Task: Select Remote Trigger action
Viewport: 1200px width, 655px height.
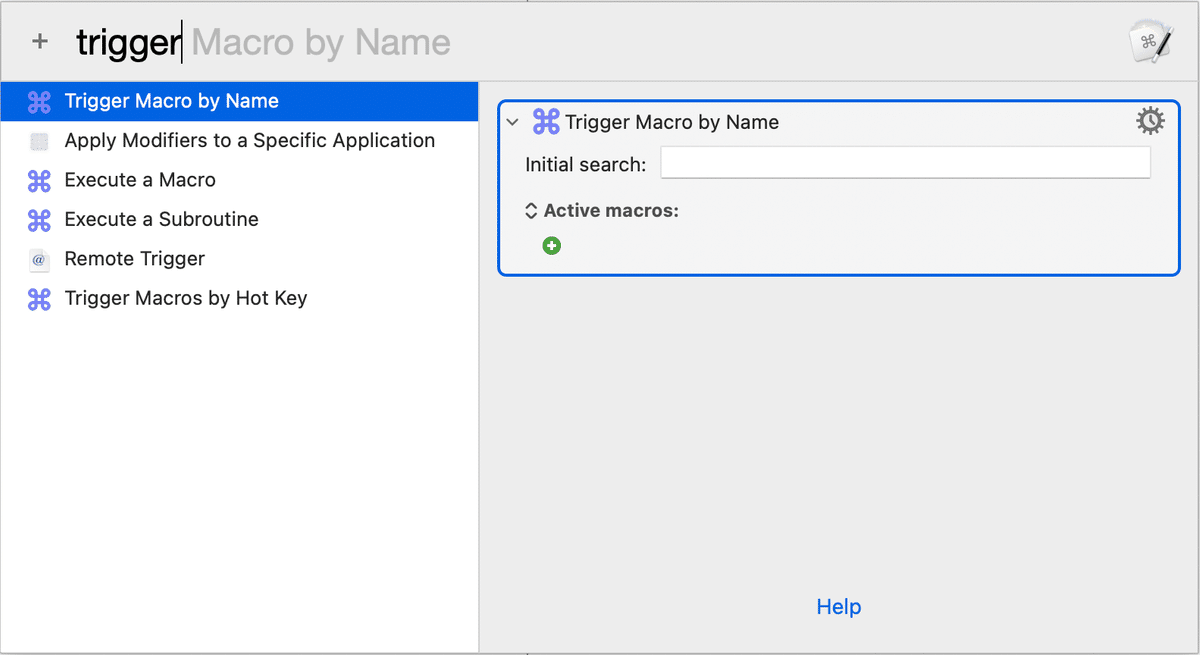Action: (240, 259)
